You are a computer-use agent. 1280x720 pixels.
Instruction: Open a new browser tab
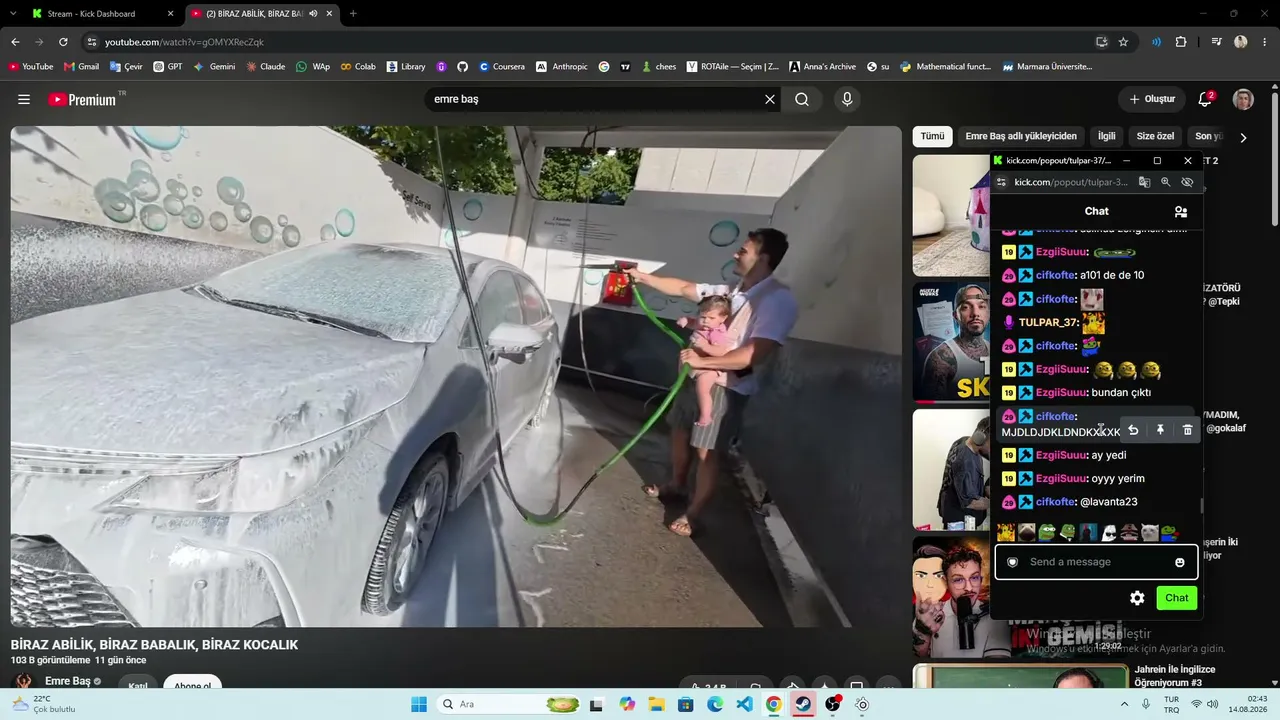point(353,14)
